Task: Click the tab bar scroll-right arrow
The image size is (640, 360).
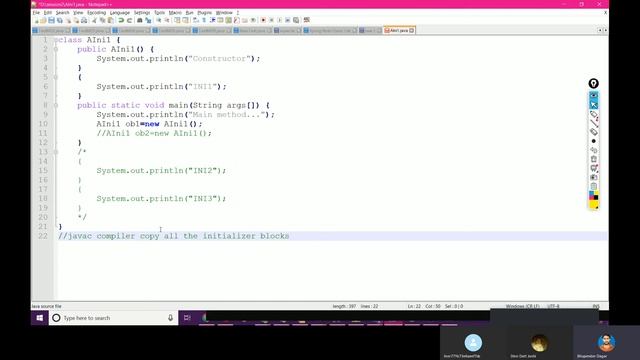Action: pos(605,30)
